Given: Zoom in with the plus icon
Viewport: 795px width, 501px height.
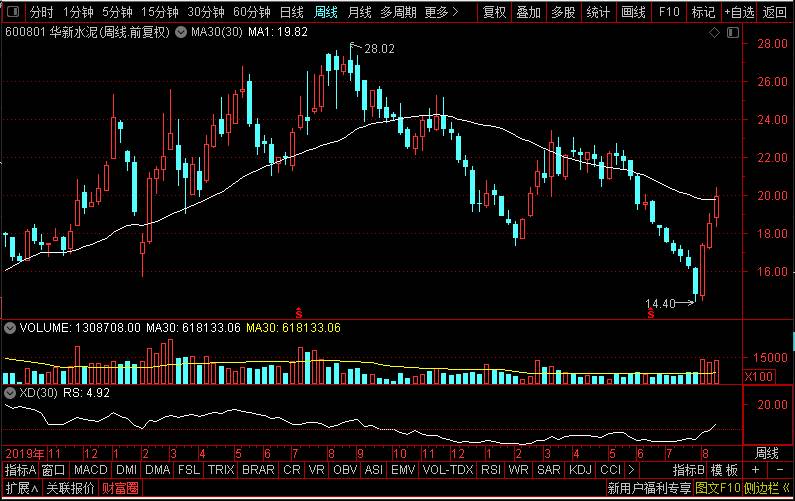Looking at the screenshot, I should 755,470.
